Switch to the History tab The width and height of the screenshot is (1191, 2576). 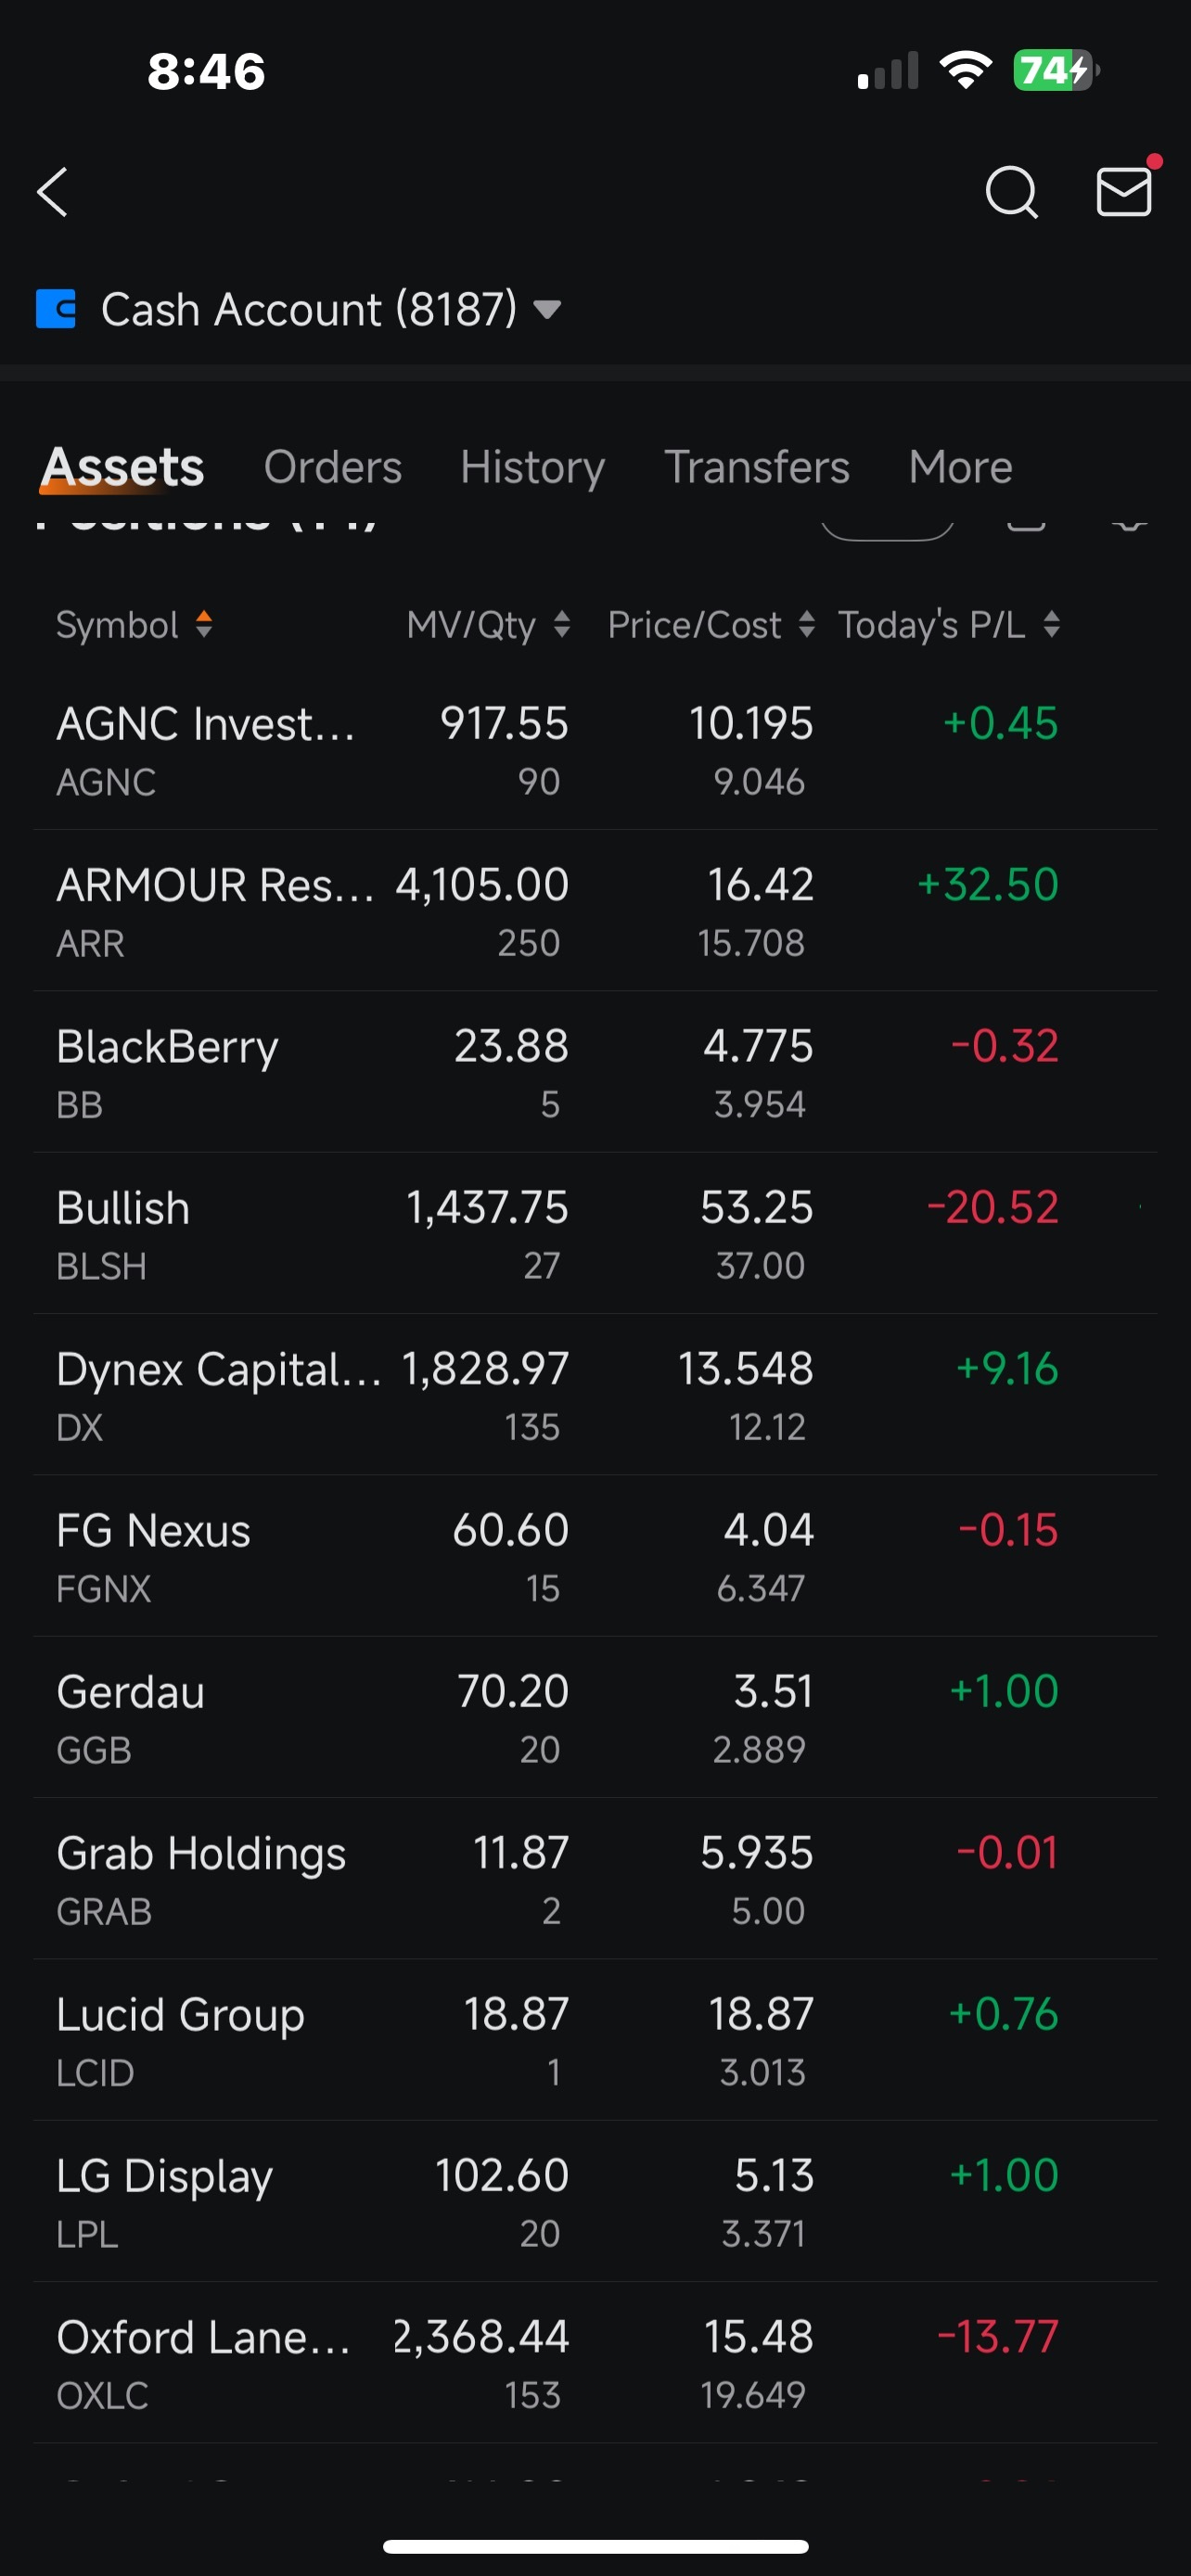pos(532,467)
